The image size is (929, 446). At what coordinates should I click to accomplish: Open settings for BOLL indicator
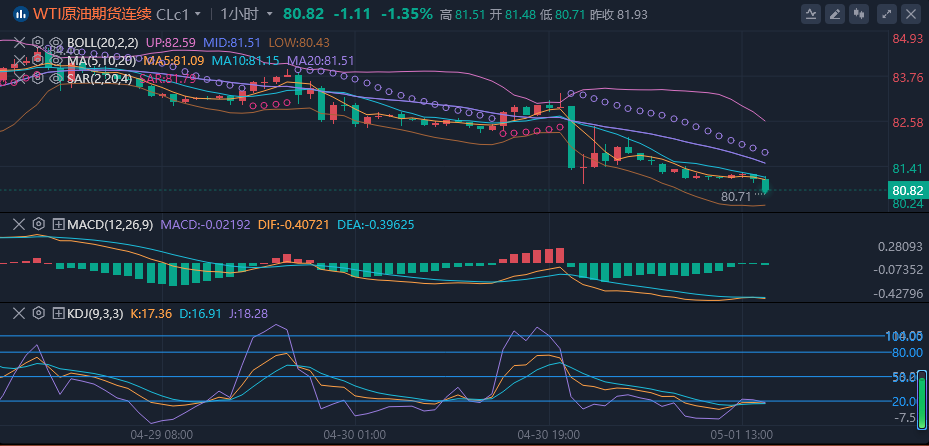pyautogui.click(x=38, y=43)
